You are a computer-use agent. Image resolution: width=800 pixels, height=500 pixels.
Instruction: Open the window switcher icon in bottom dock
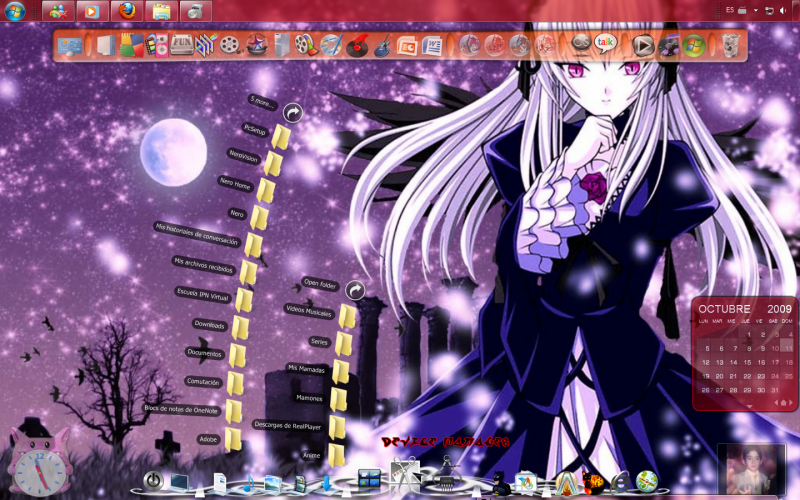tap(369, 479)
